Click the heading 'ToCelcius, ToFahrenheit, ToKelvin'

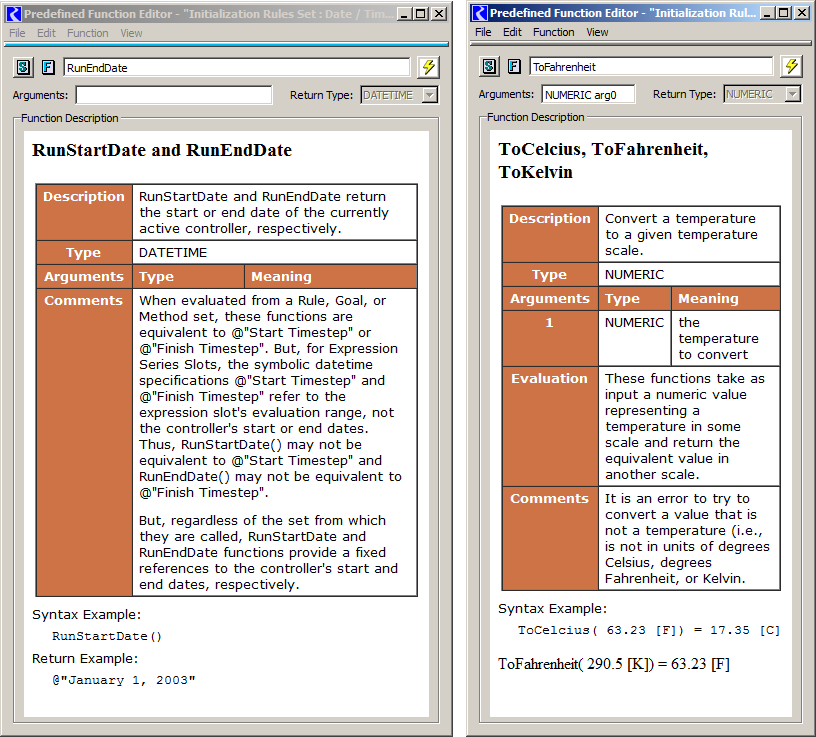tap(603, 160)
